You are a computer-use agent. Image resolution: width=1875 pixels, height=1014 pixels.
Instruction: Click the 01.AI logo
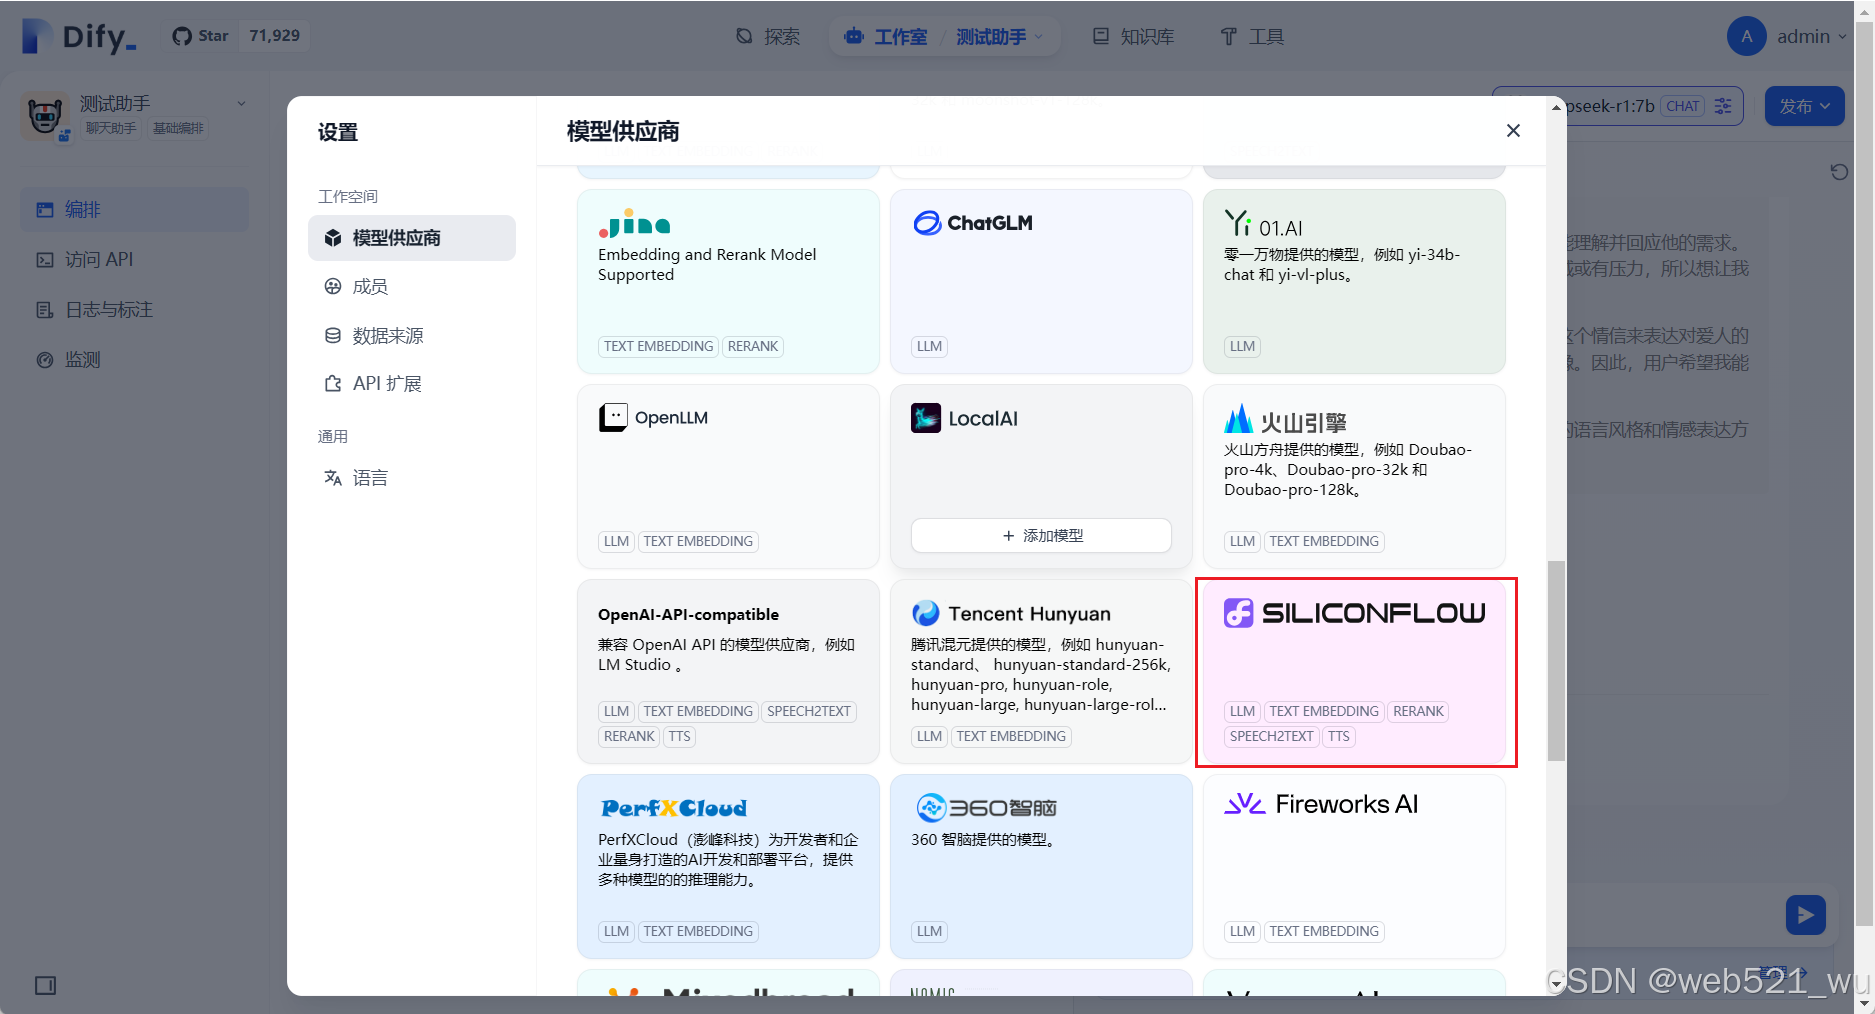click(1263, 224)
